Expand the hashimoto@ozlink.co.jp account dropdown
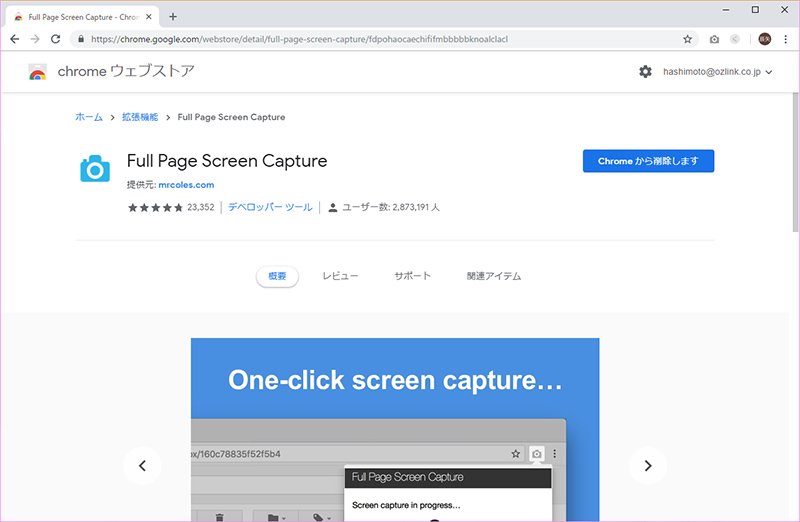 coord(717,72)
